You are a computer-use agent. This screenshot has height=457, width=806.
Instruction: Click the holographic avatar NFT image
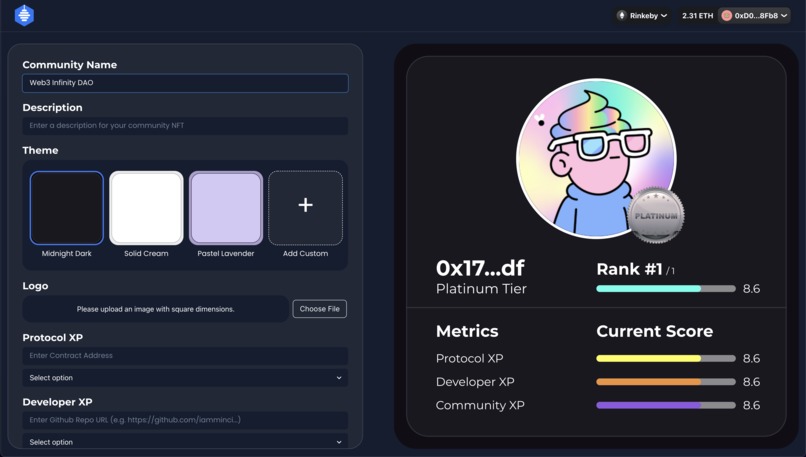click(x=596, y=158)
